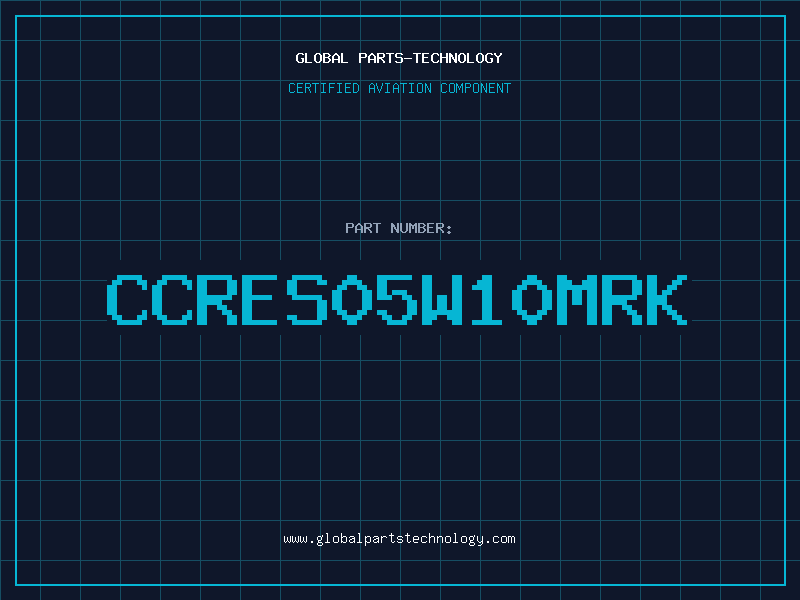Select the CERTIFIED AVIATION COMPONENT subtitle
Image resolution: width=800 pixels, height=600 pixels.
[x=399, y=88]
